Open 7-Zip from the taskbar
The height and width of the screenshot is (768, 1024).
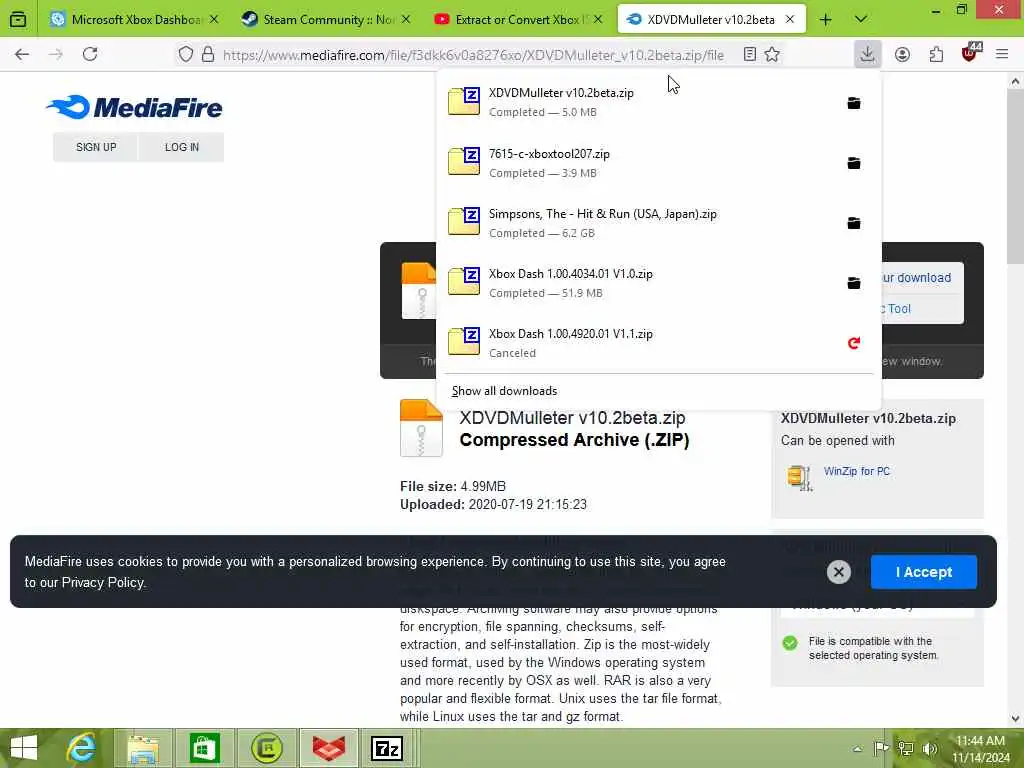[x=387, y=748]
